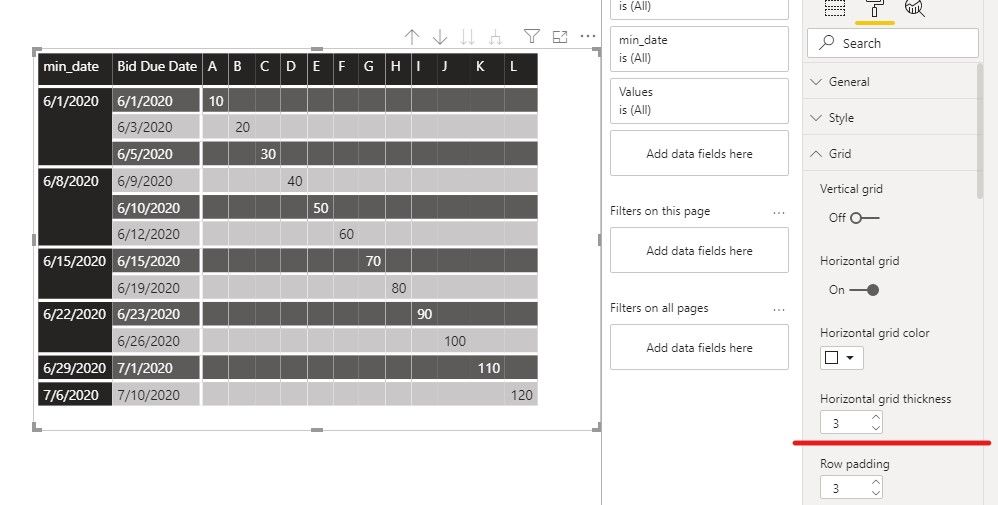
Task: Turn off the Horizontal grid toggle
Action: 864,290
